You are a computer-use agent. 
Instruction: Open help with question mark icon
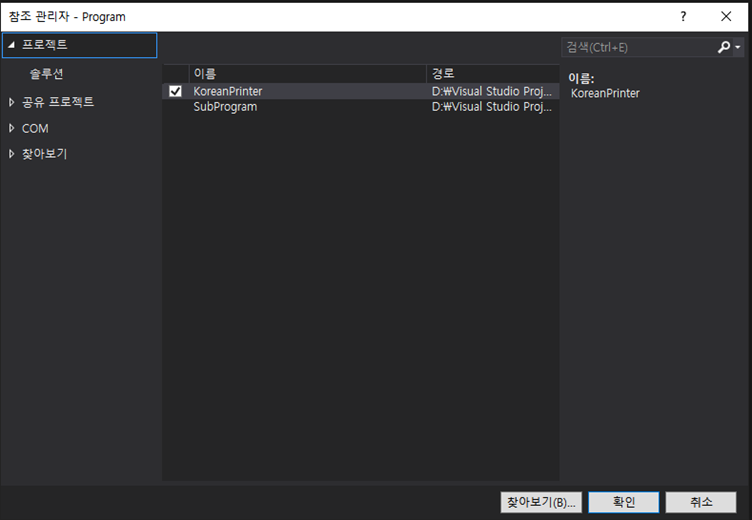coord(683,16)
